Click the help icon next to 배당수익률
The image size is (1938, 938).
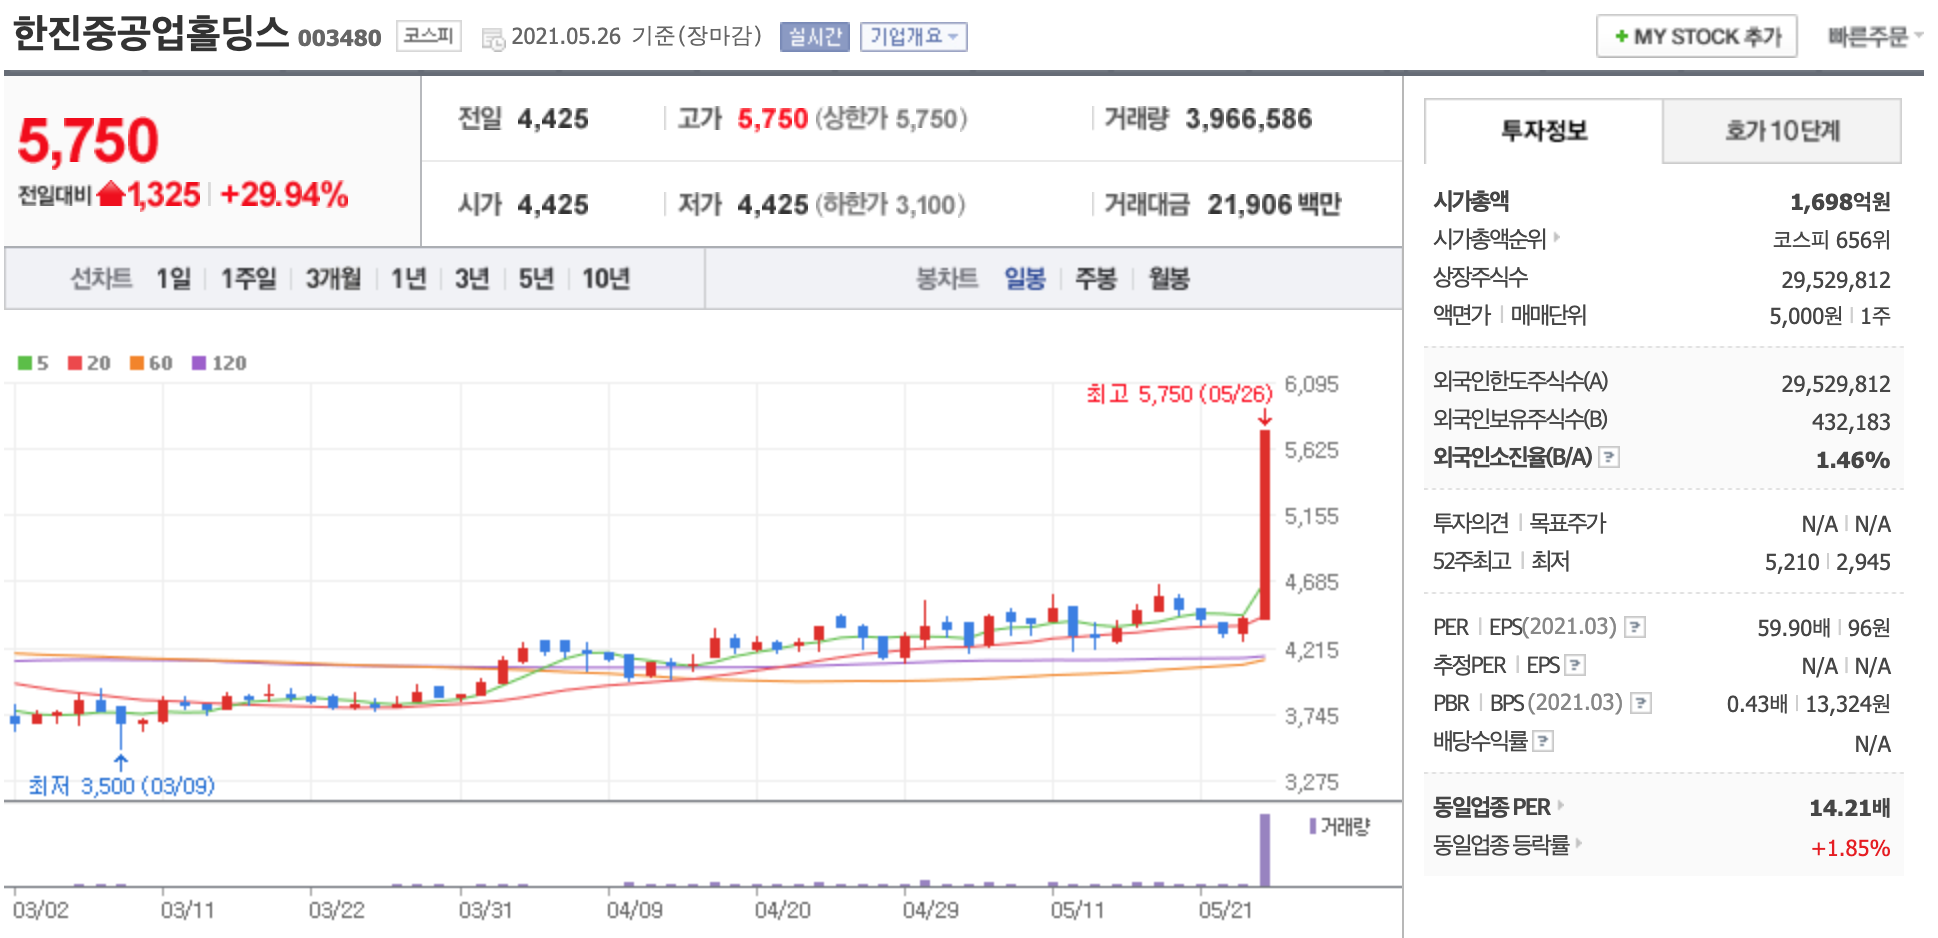click(1543, 741)
